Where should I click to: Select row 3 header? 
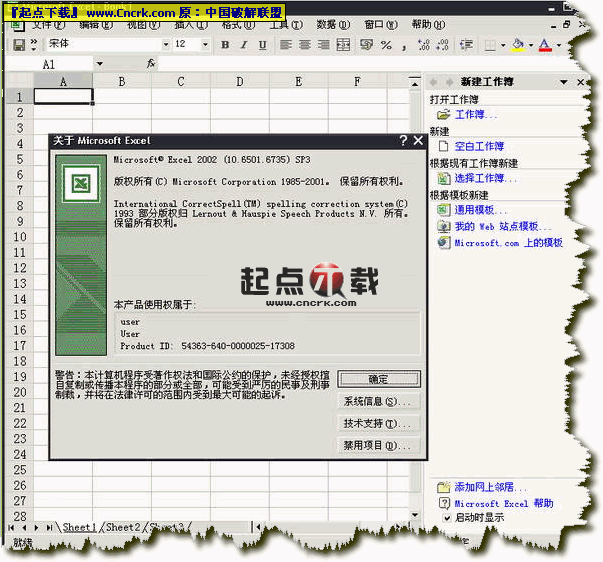point(20,128)
